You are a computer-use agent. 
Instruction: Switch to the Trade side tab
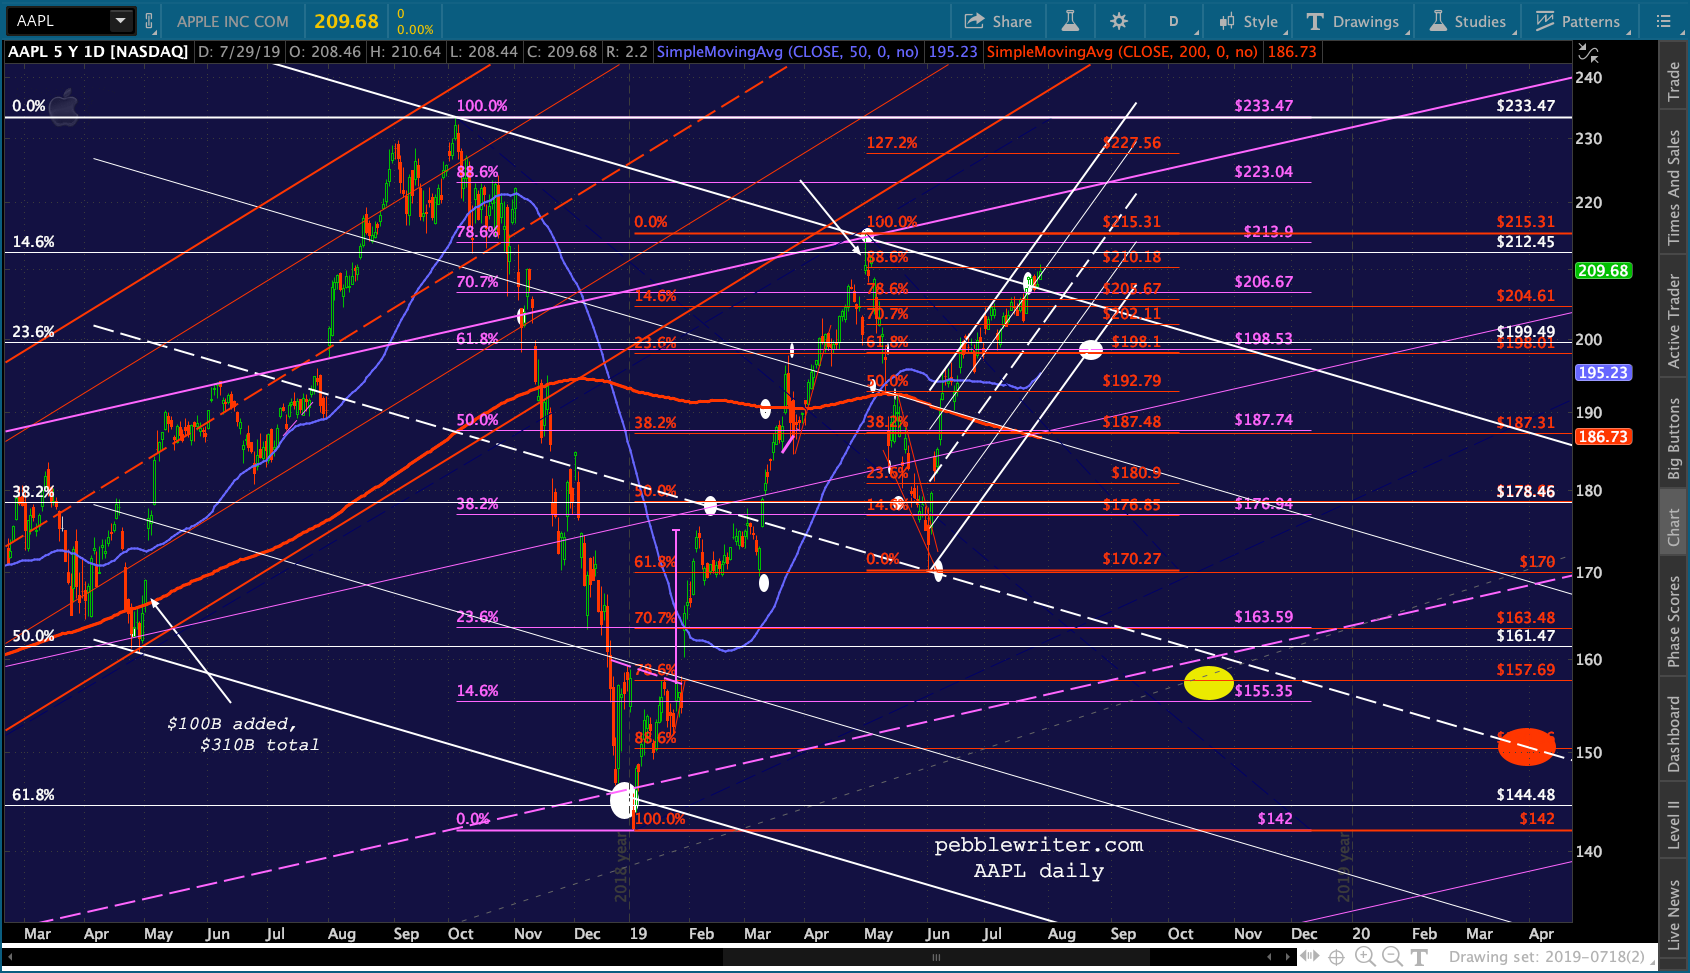(1673, 82)
